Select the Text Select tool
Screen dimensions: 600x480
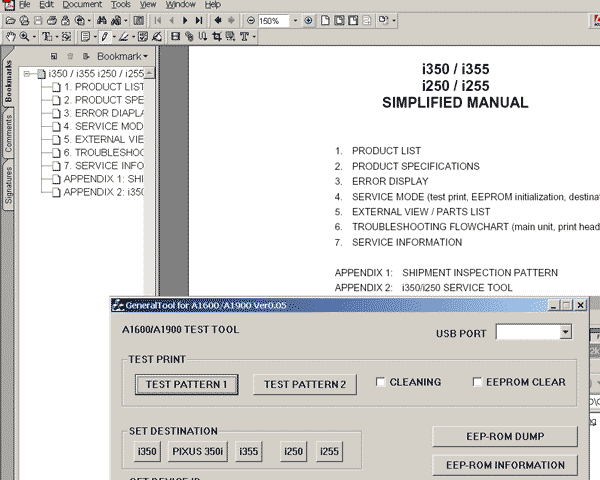click(x=47, y=37)
